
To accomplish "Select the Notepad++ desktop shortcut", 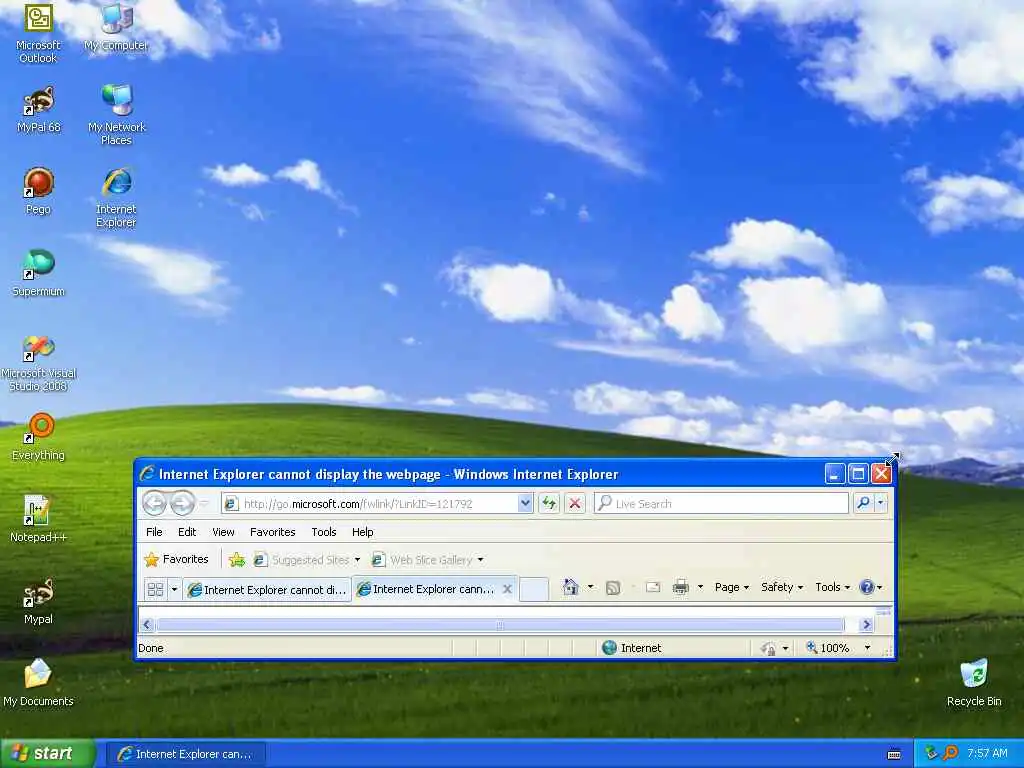I will [38, 519].
